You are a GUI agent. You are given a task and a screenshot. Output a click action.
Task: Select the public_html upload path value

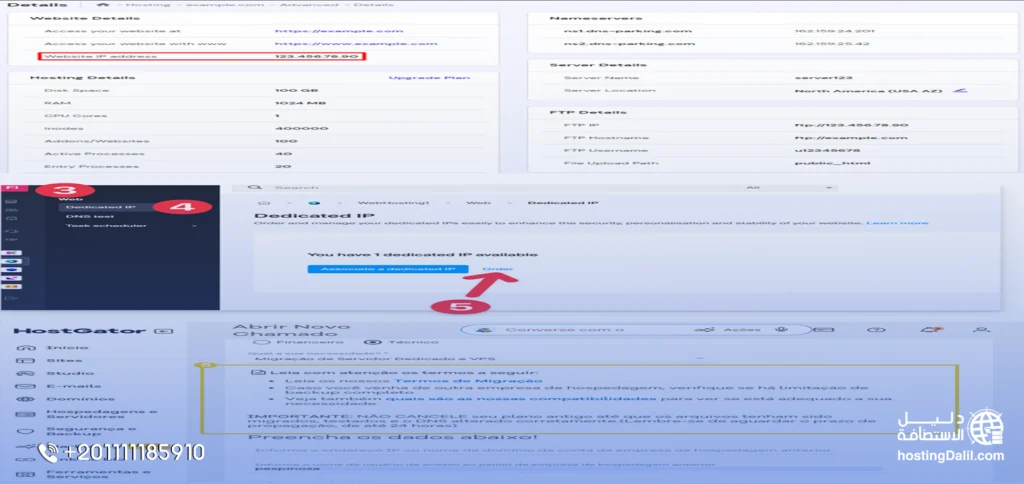pos(832,163)
